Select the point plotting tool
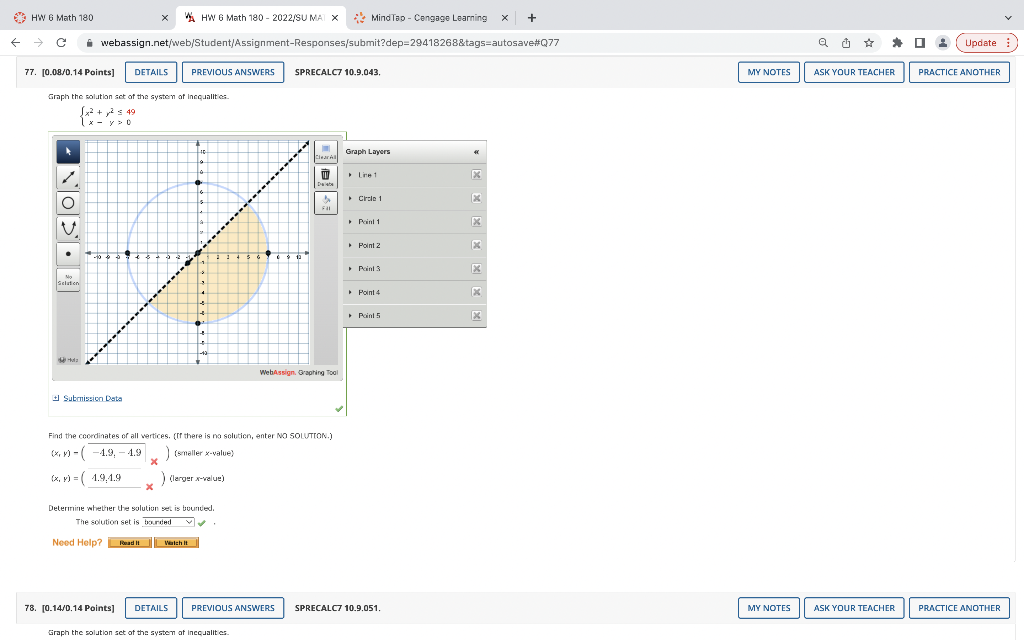1024x640 pixels. tap(68, 254)
